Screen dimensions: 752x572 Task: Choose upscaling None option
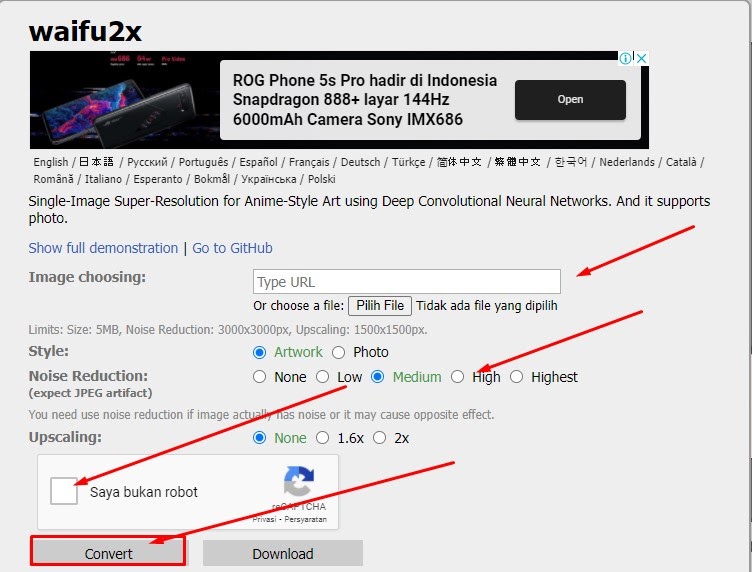tap(259, 438)
